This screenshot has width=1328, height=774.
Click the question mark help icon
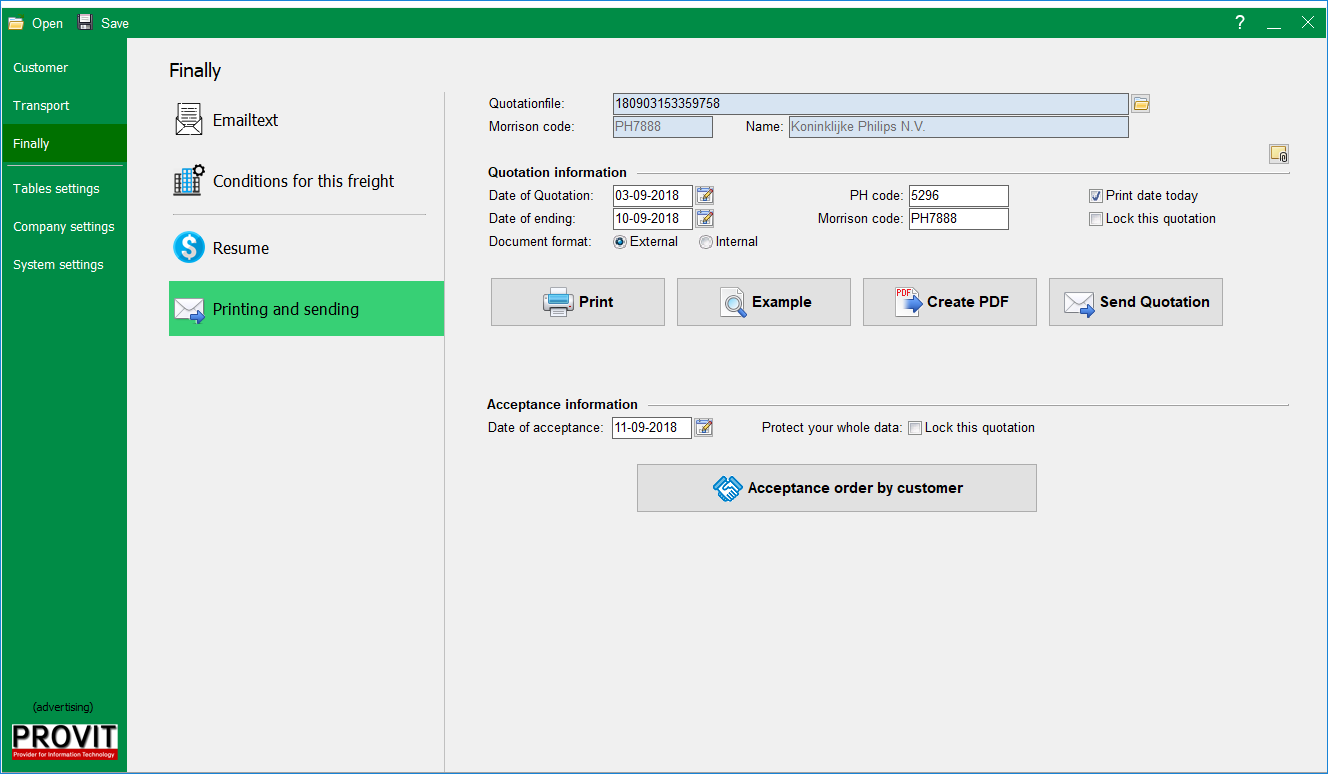point(1240,23)
